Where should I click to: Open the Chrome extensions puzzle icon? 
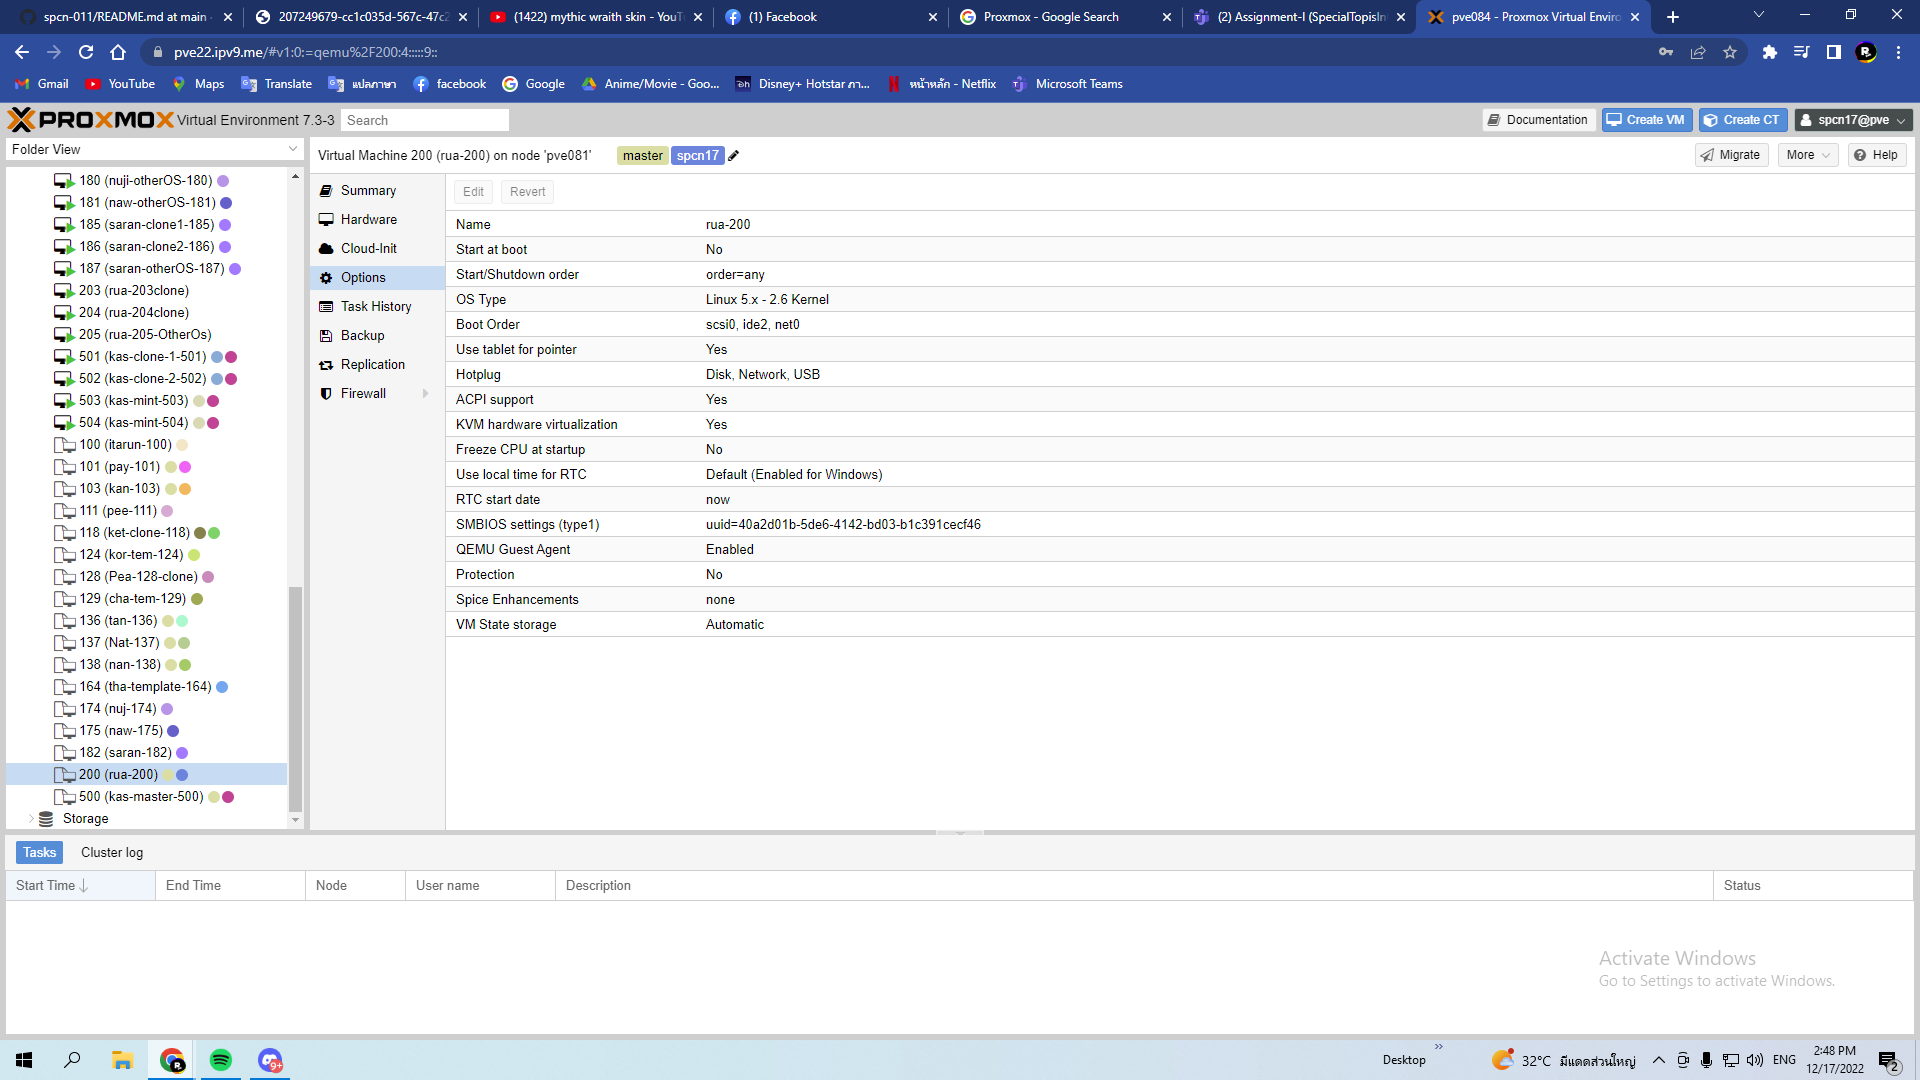pos(1770,52)
